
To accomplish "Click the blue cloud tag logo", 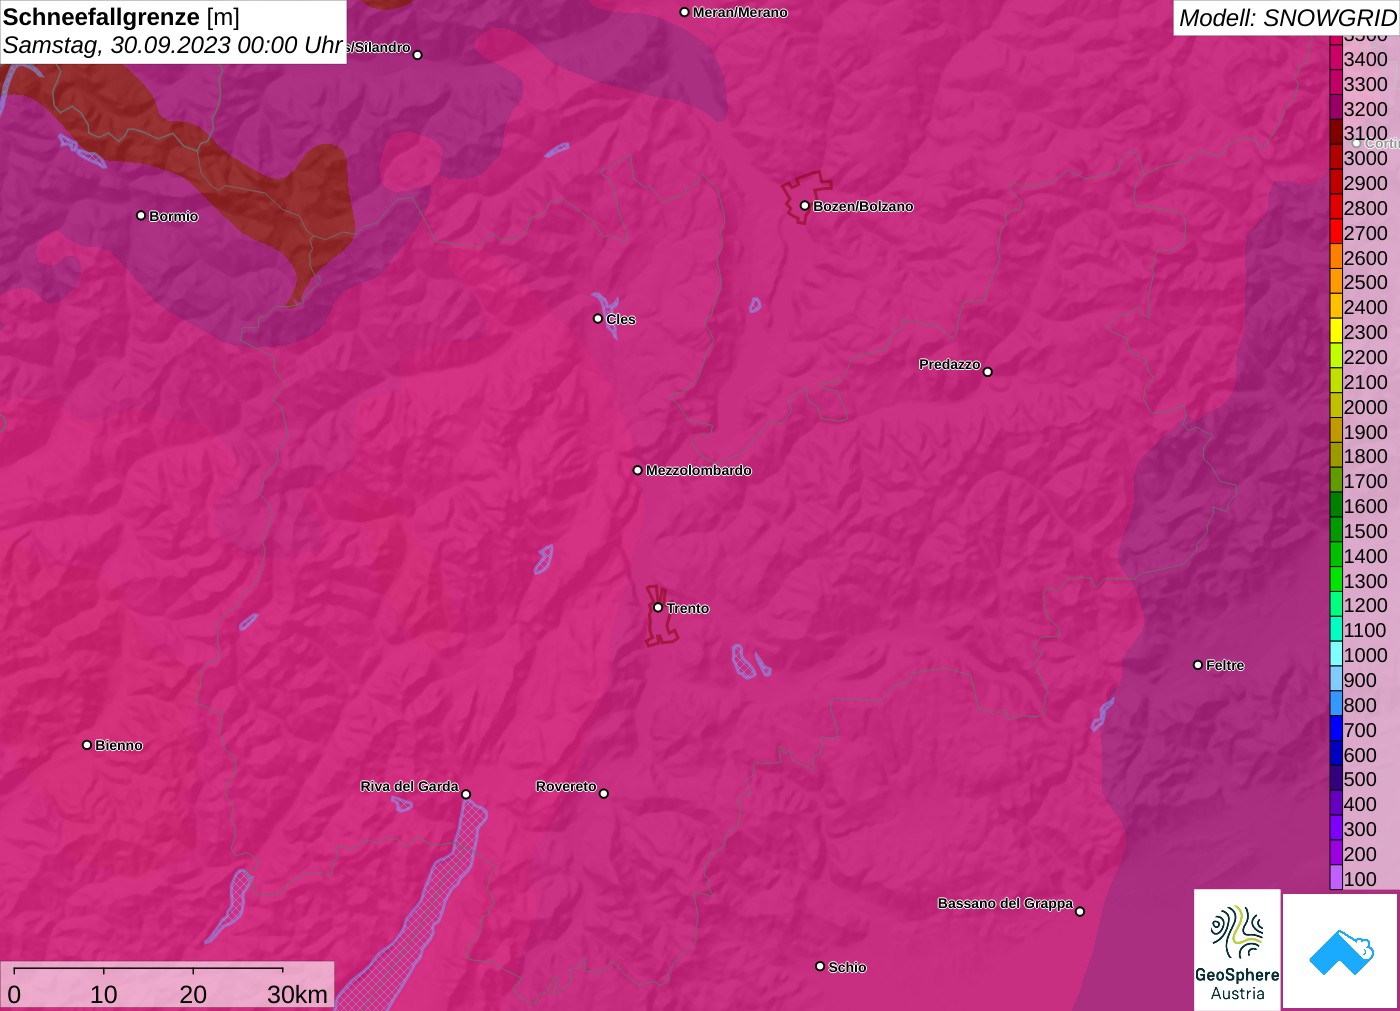I will [1341, 951].
